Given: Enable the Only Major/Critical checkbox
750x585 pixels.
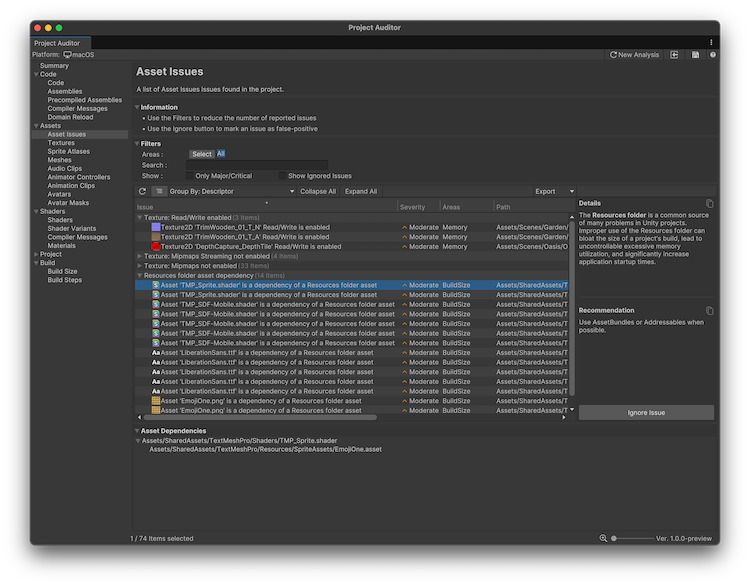Looking at the screenshot, I should 190,176.
